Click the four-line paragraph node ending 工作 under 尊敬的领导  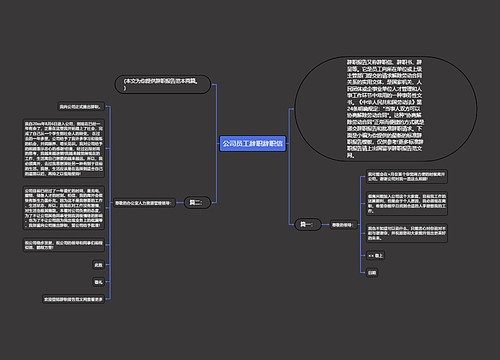pyautogui.click(x=407, y=203)
